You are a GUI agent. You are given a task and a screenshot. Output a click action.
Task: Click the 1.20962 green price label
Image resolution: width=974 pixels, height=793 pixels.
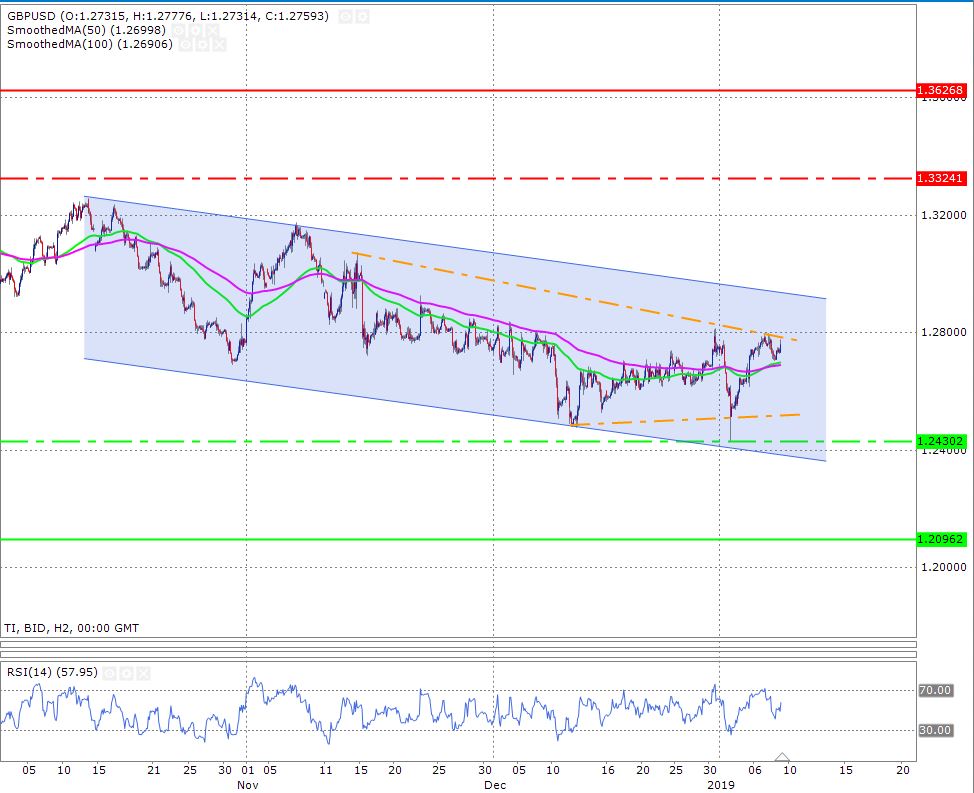click(940, 539)
